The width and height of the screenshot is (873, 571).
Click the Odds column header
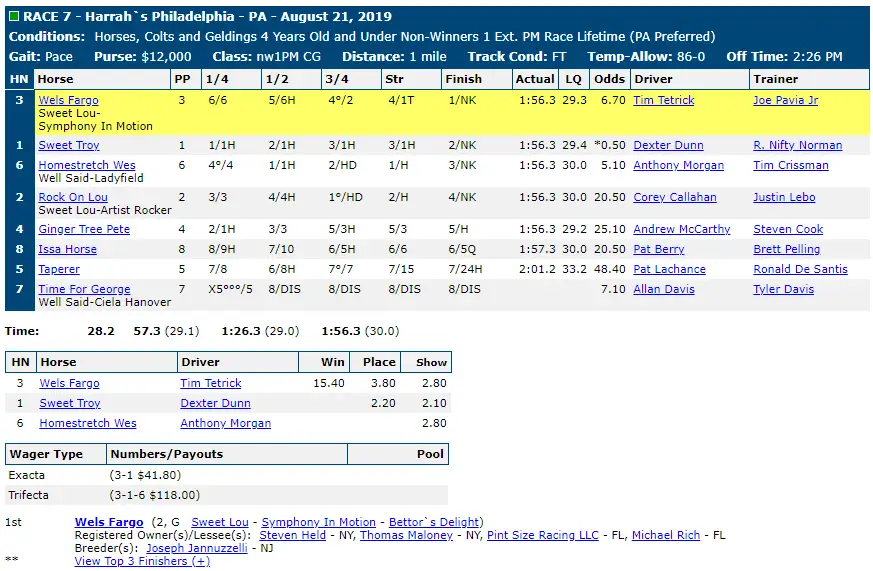(610, 80)
